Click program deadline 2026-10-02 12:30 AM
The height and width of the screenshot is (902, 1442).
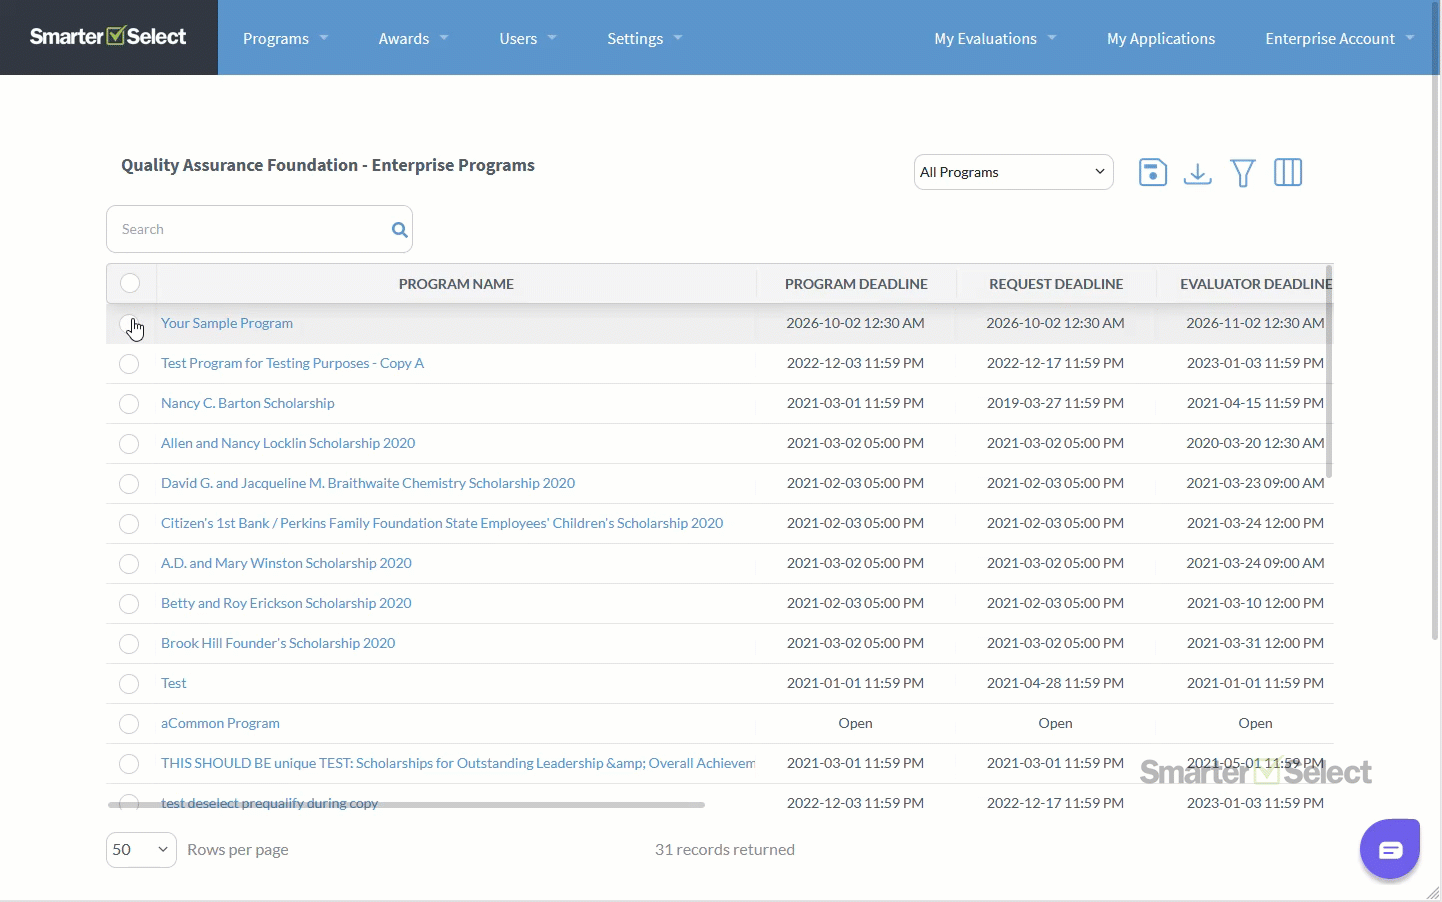(855, 323)
